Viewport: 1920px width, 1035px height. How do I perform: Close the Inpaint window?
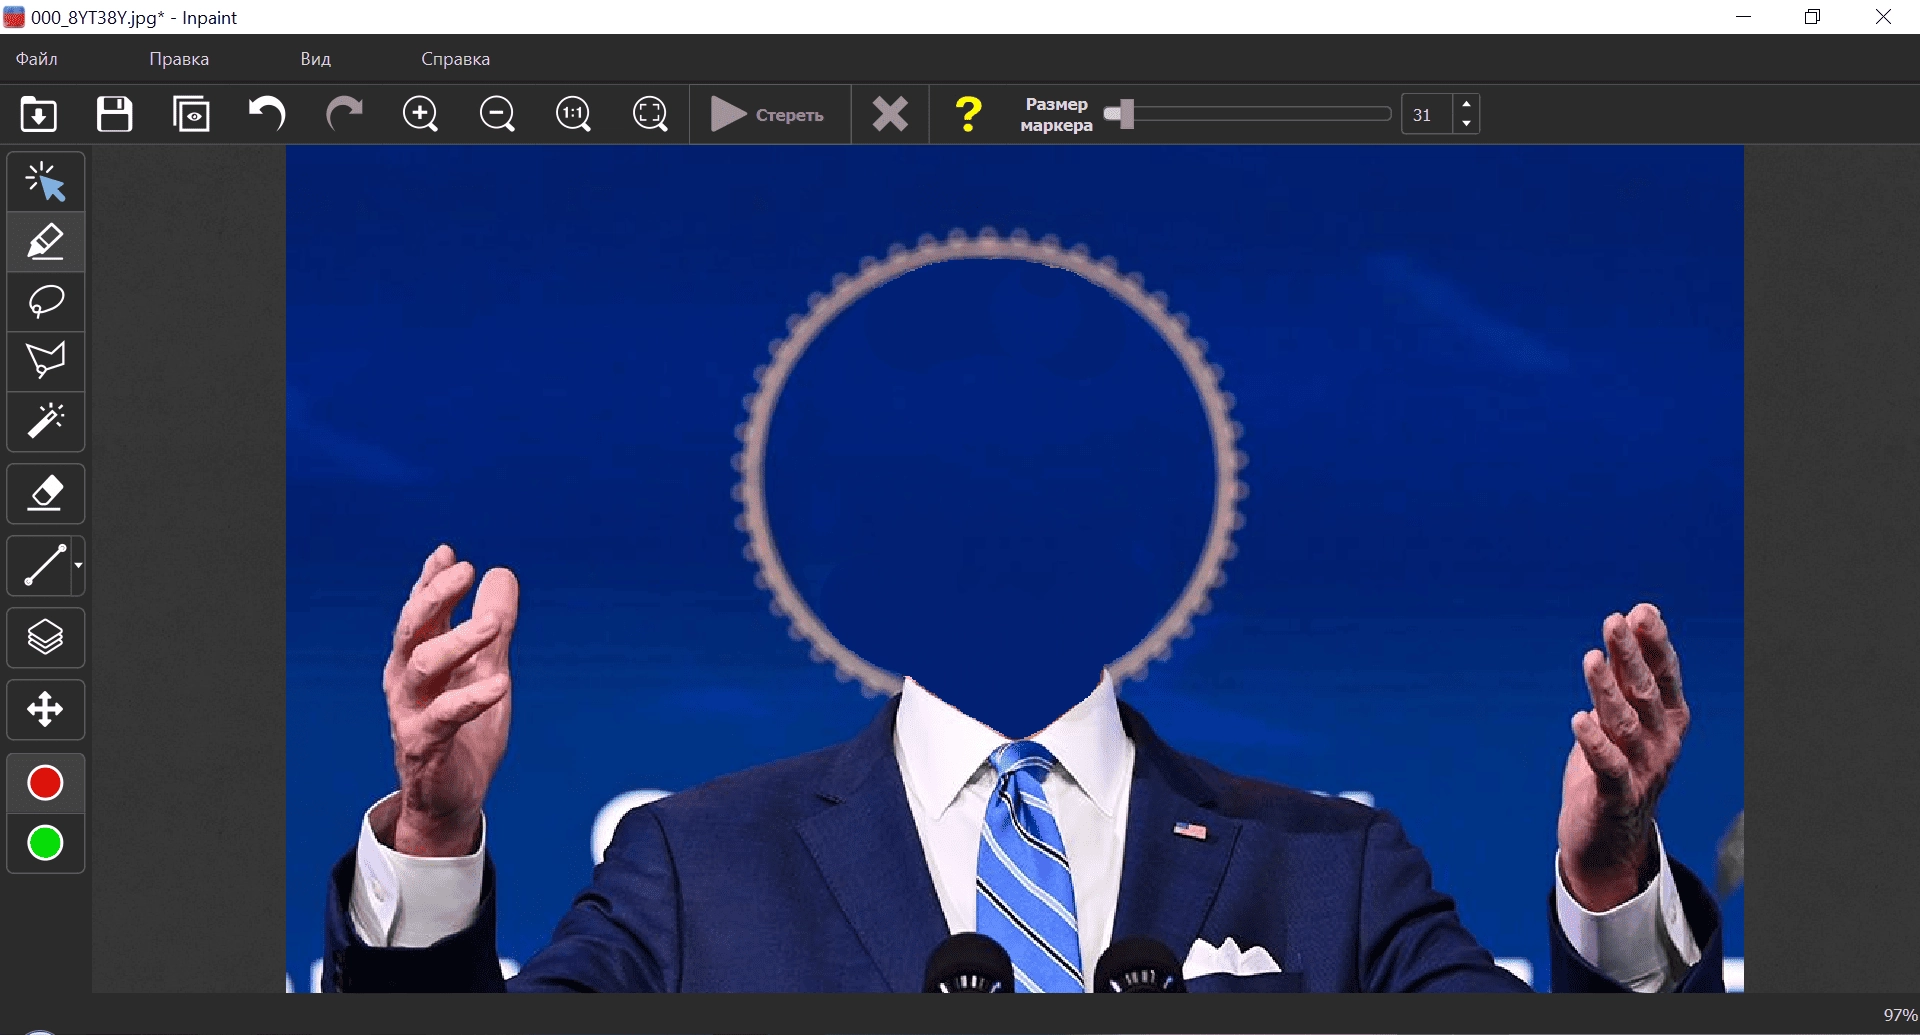[1883, 17]
